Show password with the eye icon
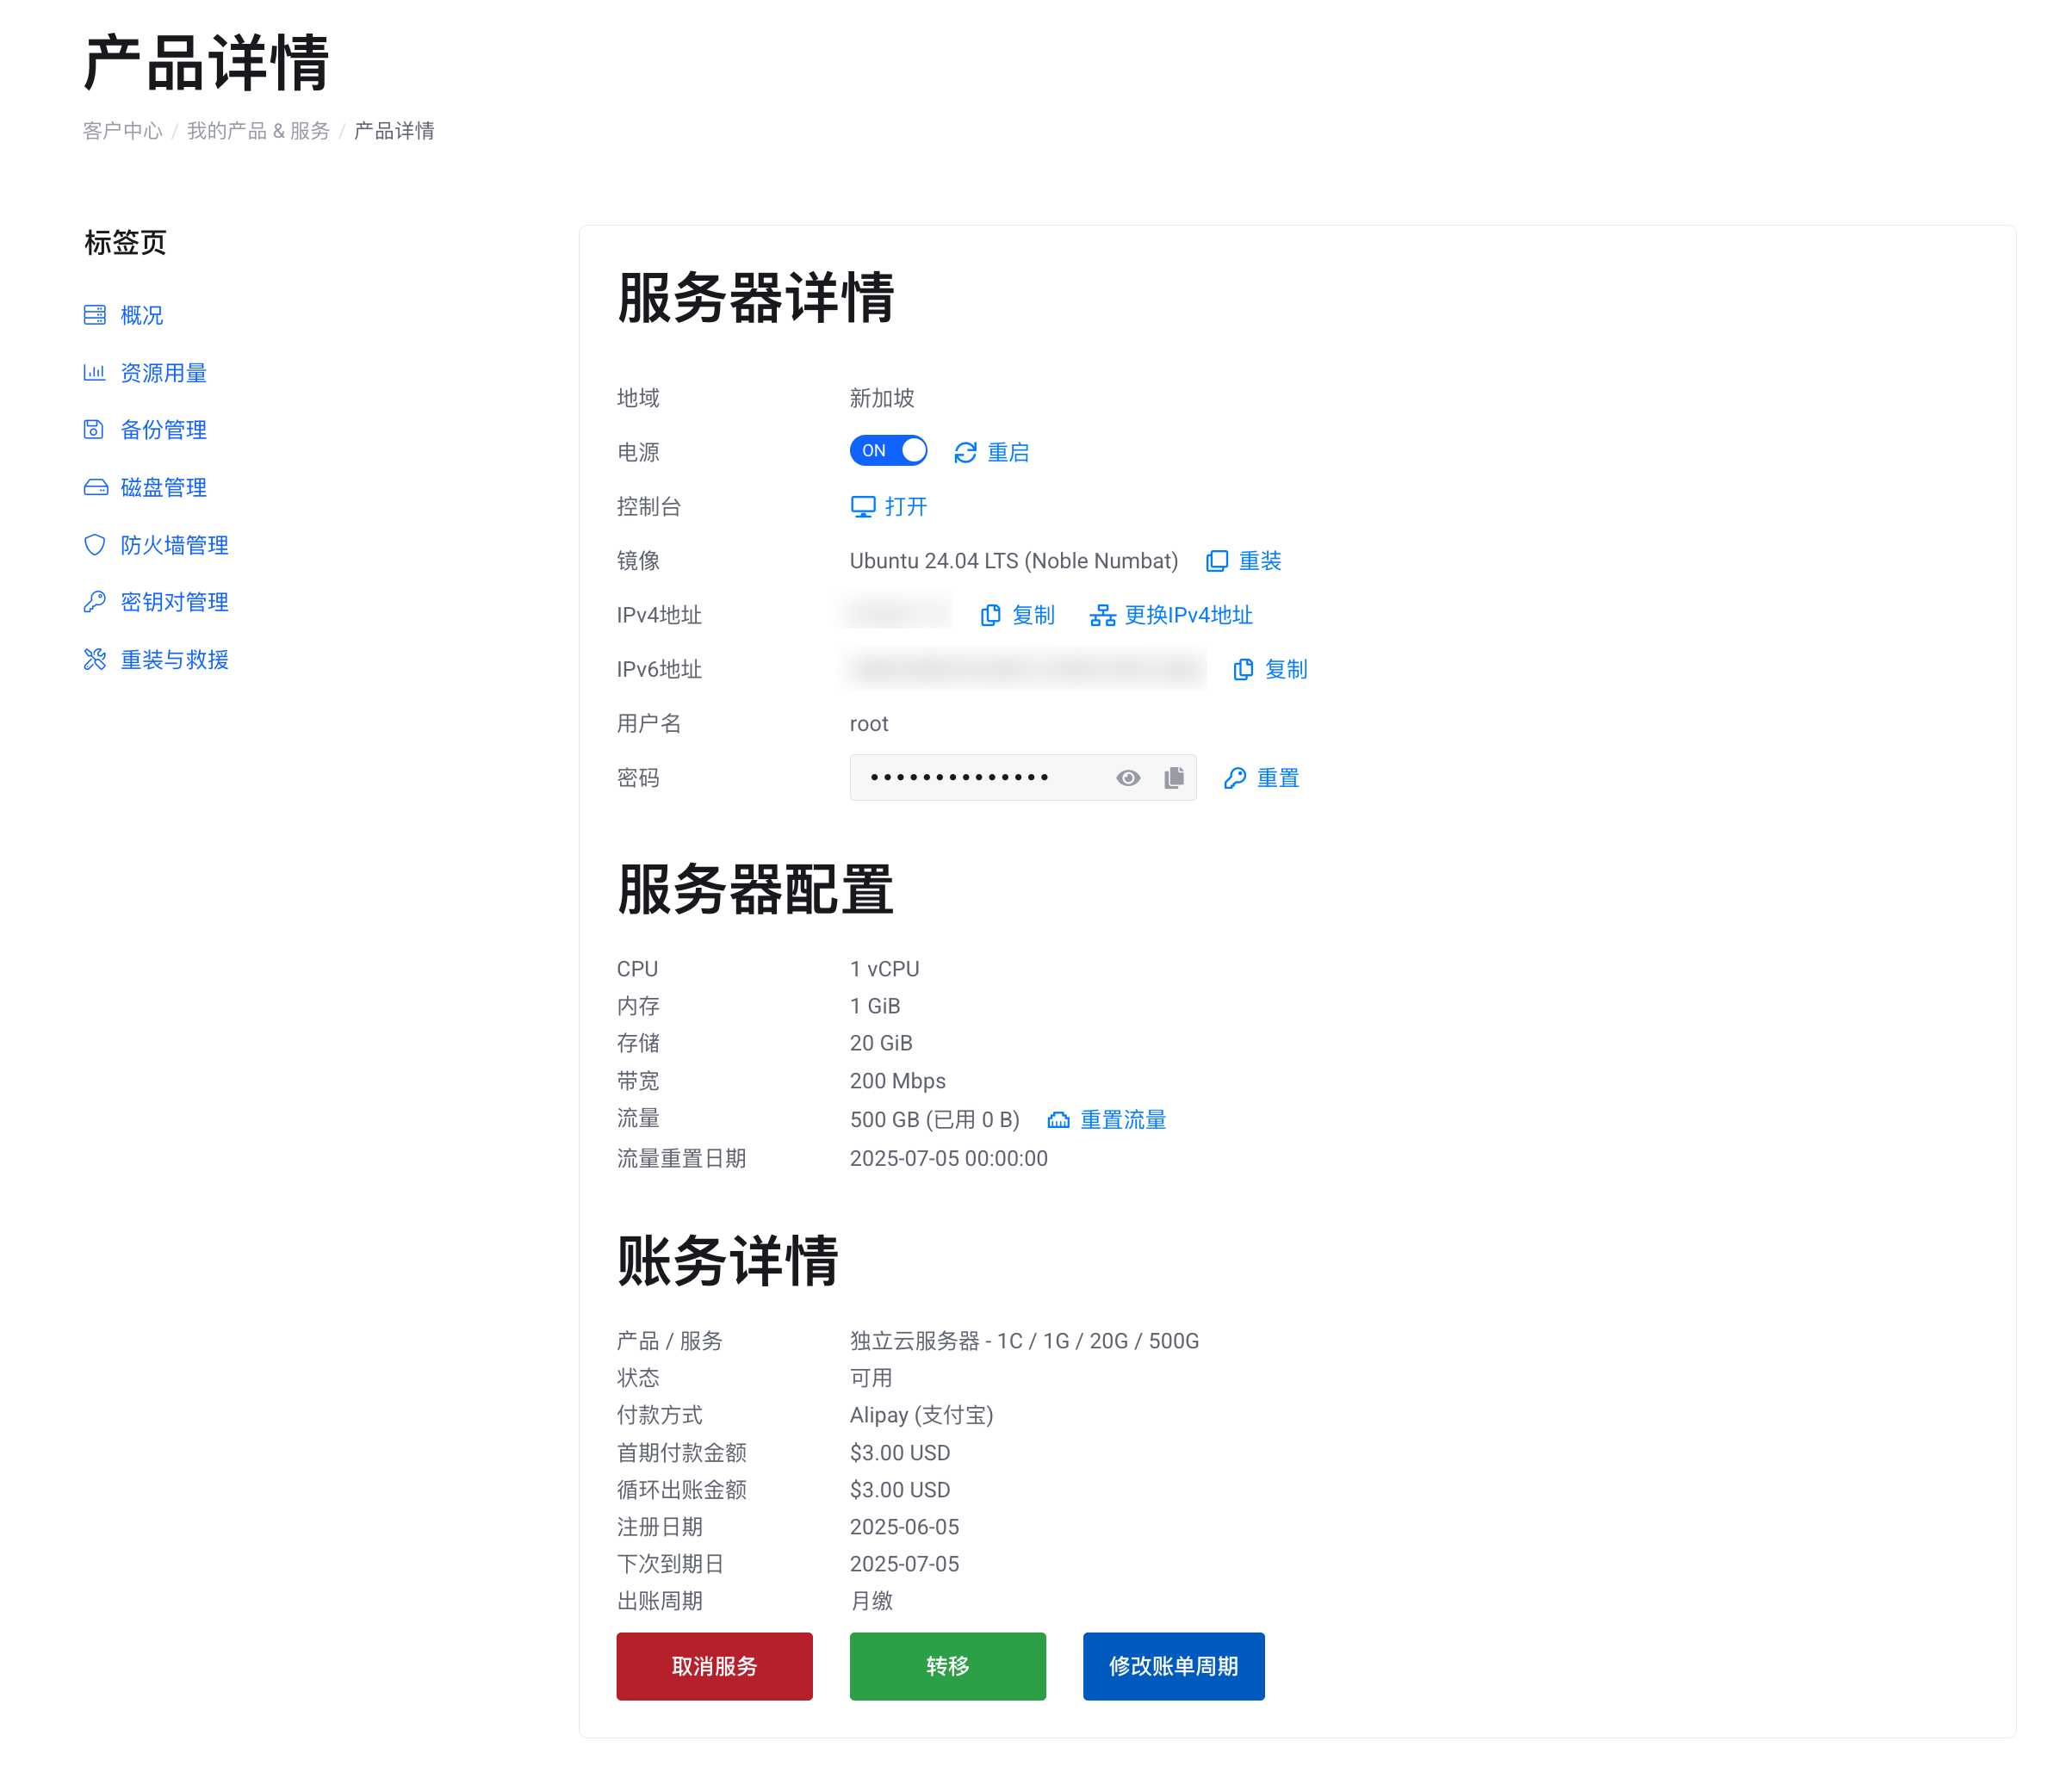The height and width of the screenshot is (1772, 2072). [1128, 778]
